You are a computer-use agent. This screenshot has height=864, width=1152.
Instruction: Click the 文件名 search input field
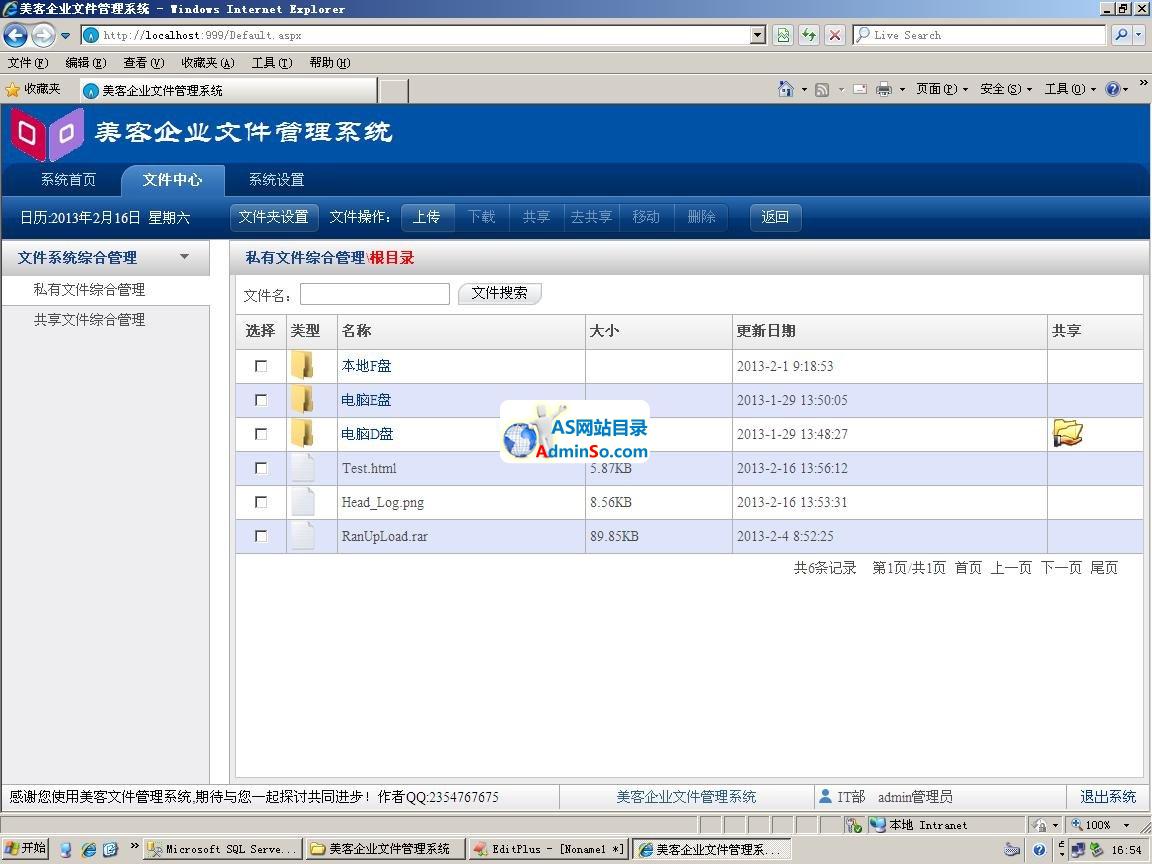(x=375, y=294)
